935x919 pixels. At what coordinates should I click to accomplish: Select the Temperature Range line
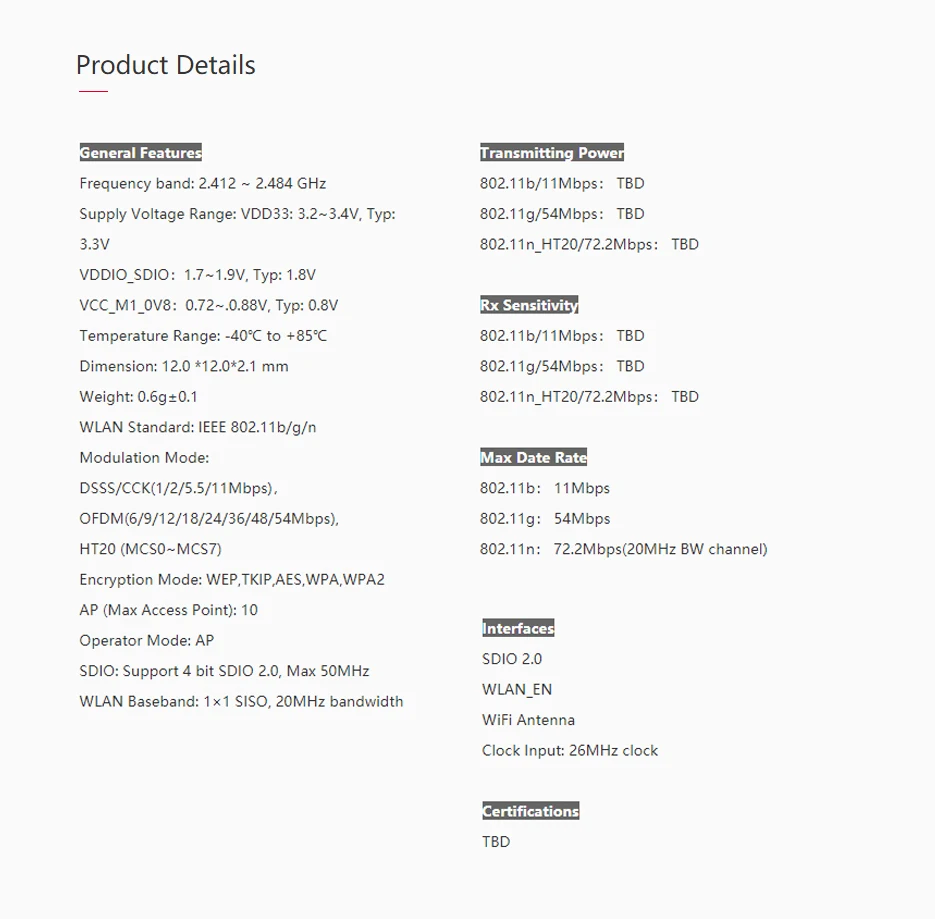tap(203, 336)
